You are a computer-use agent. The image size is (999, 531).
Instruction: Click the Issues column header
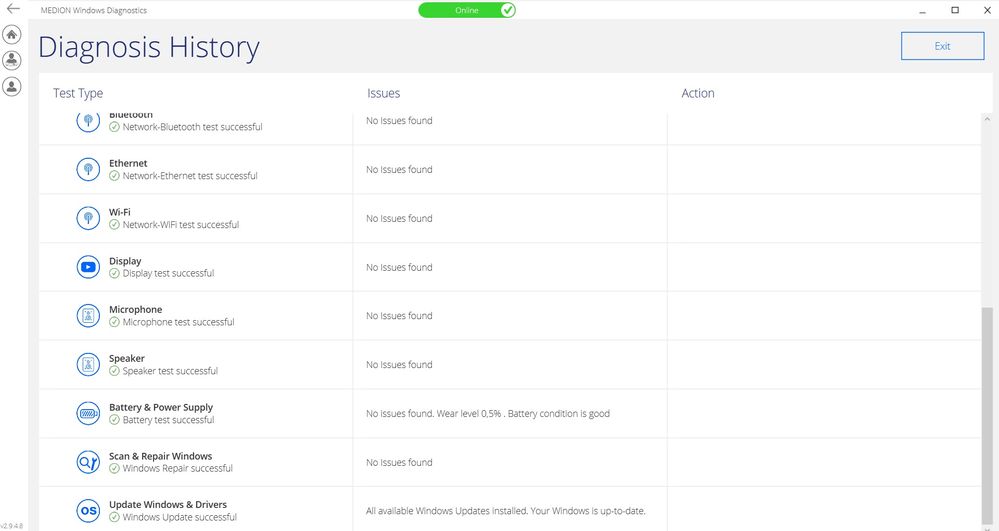383,93
